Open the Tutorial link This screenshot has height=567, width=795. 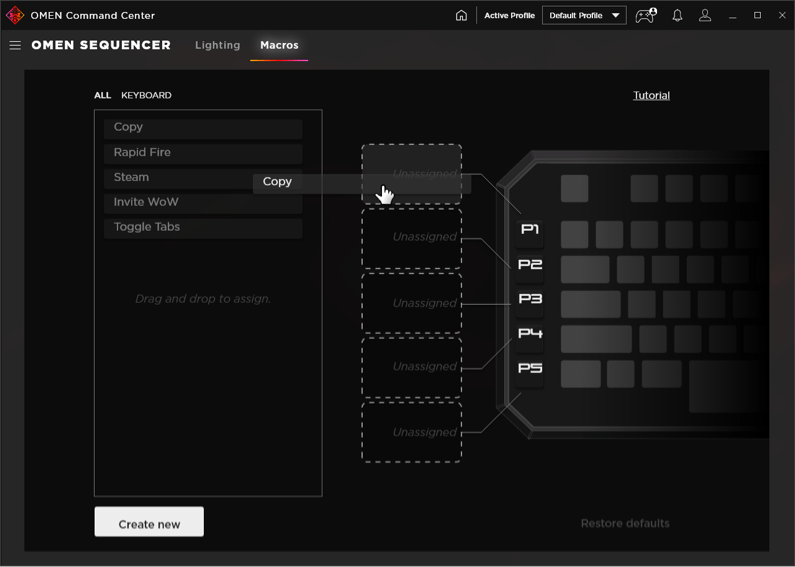[651, 95]
